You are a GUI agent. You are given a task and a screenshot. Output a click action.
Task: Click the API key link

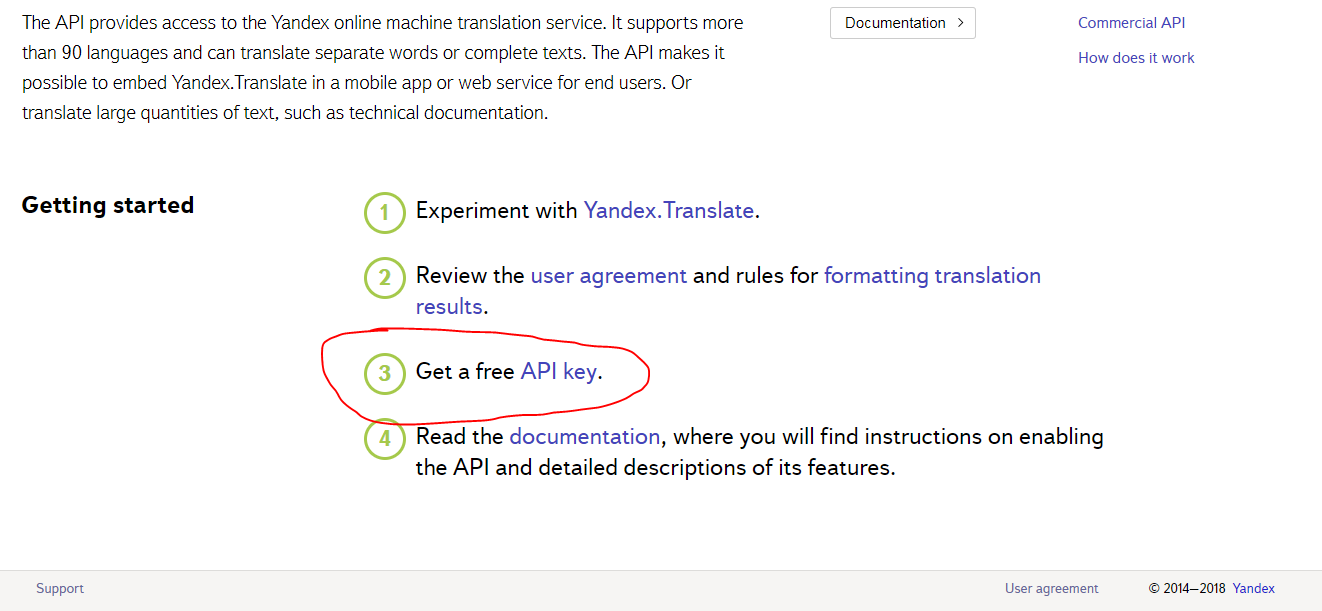558,372
